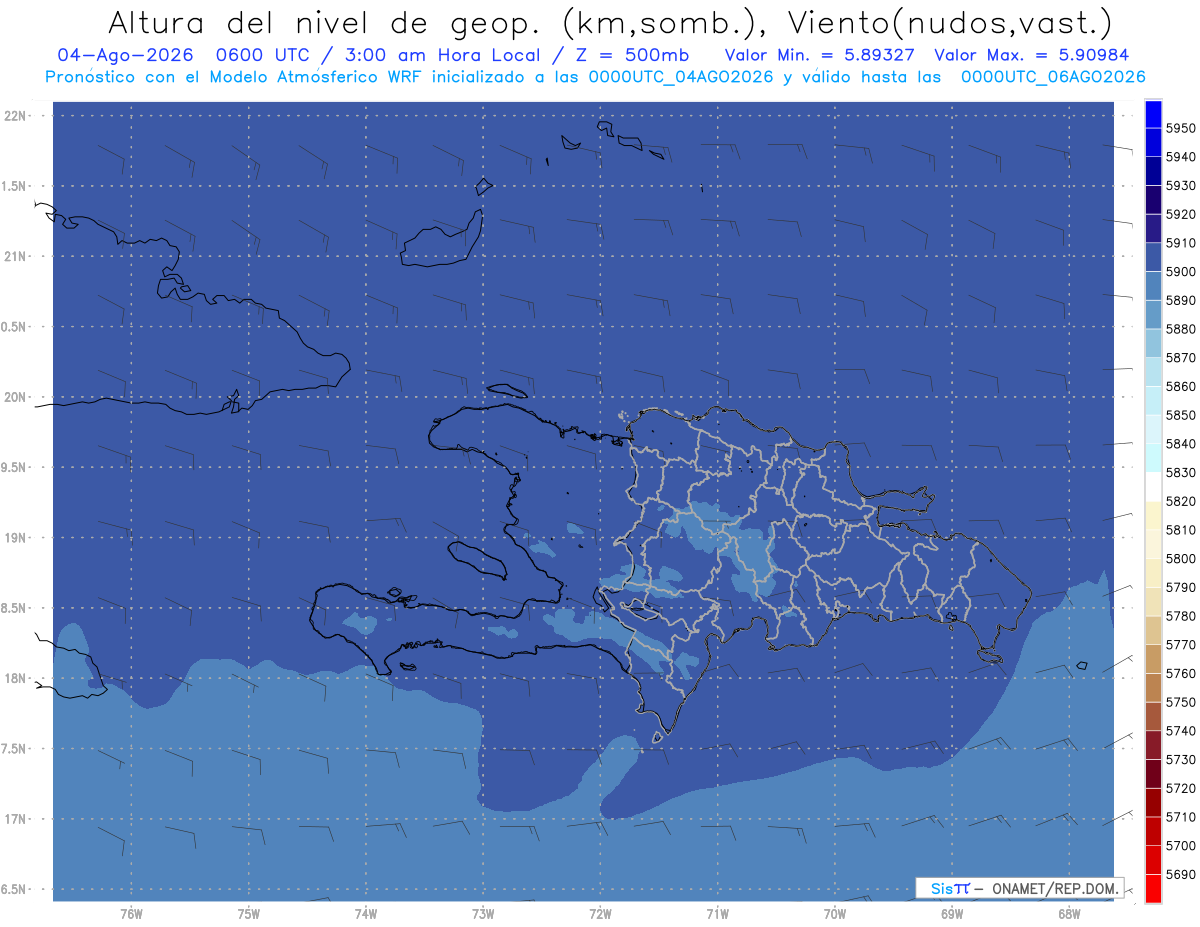Click the legend swatch between 5890 and 5900
The height and width of the screenshot is (927, 1200).
(1153, 286)
